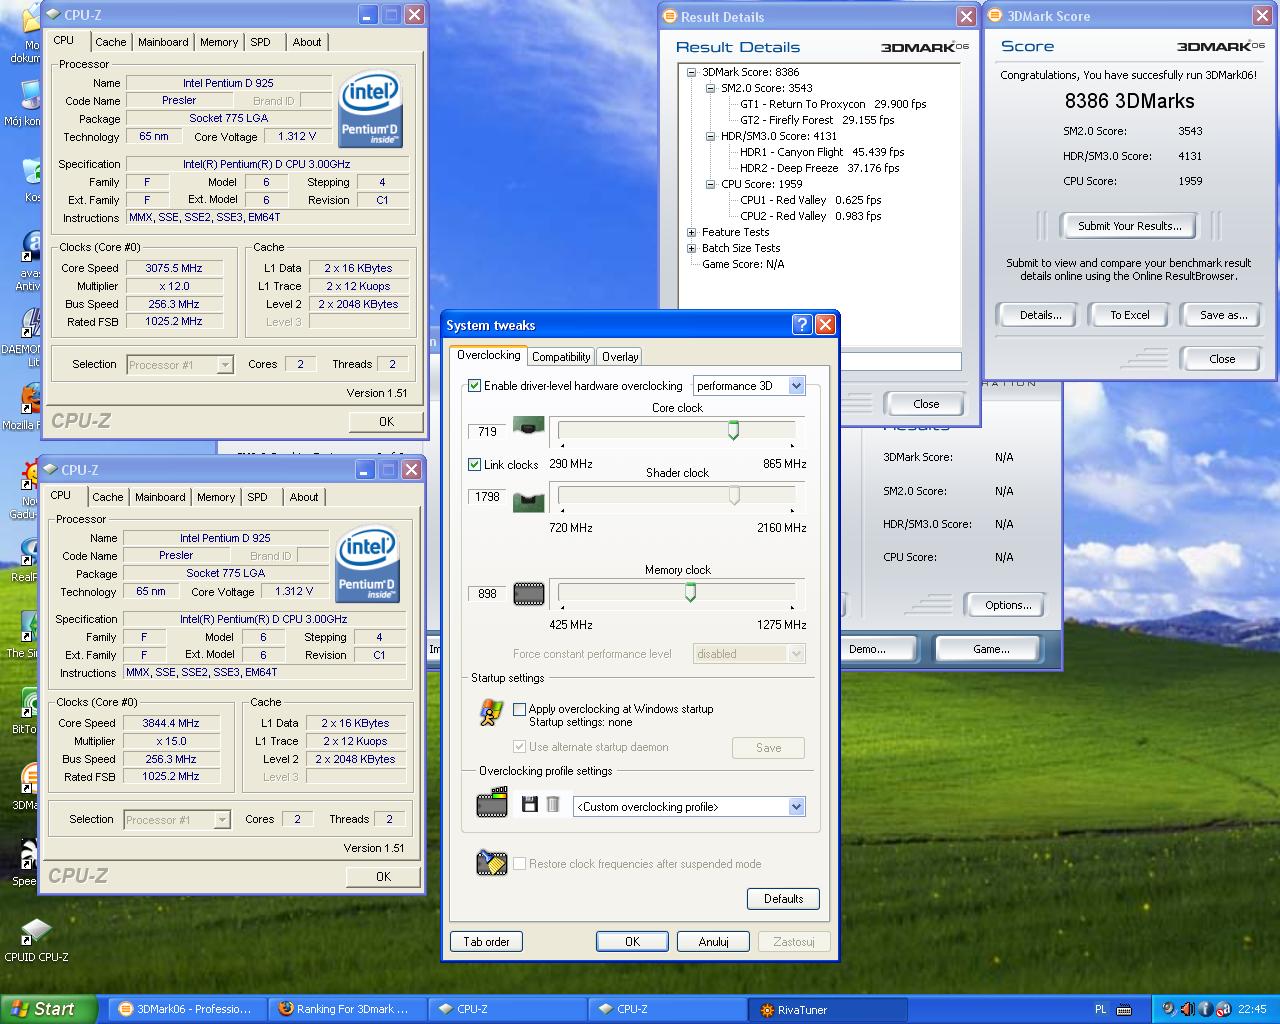The height and width of the screenshot is (1024, 1280).
Task: Switch to Overlay tab in System tweaks
Action: pyautogui.click(x=620, y=357)
